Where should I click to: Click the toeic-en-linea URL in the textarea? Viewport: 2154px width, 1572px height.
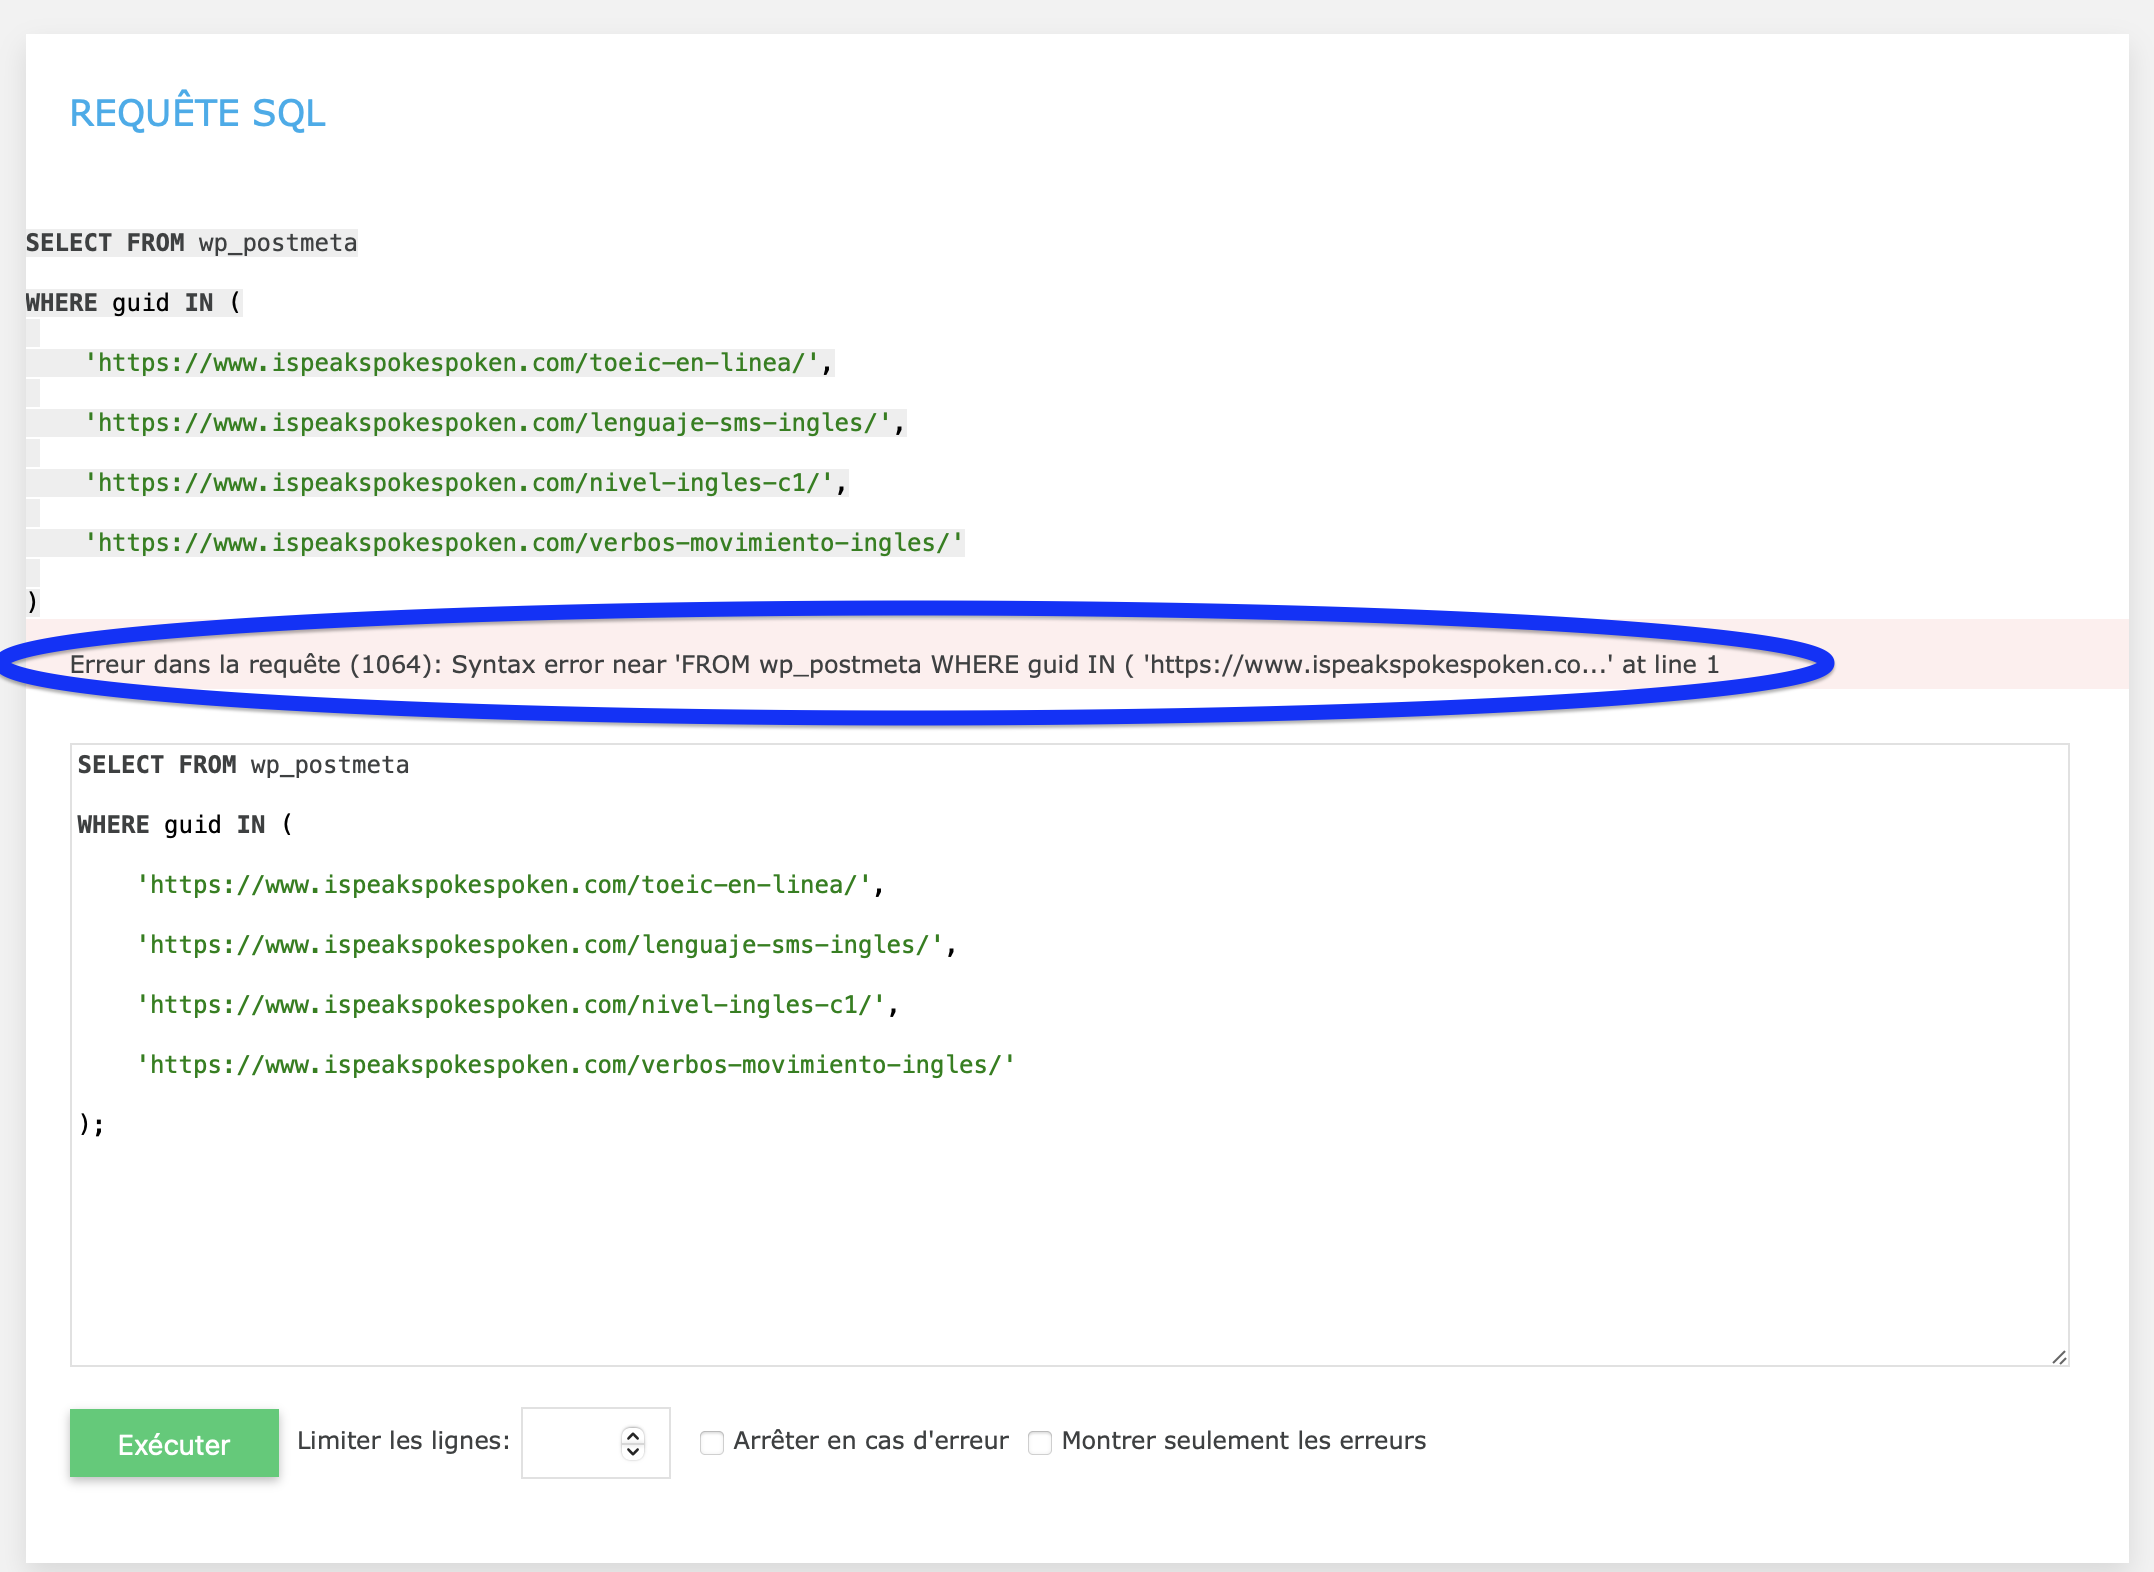pos(504,885)
